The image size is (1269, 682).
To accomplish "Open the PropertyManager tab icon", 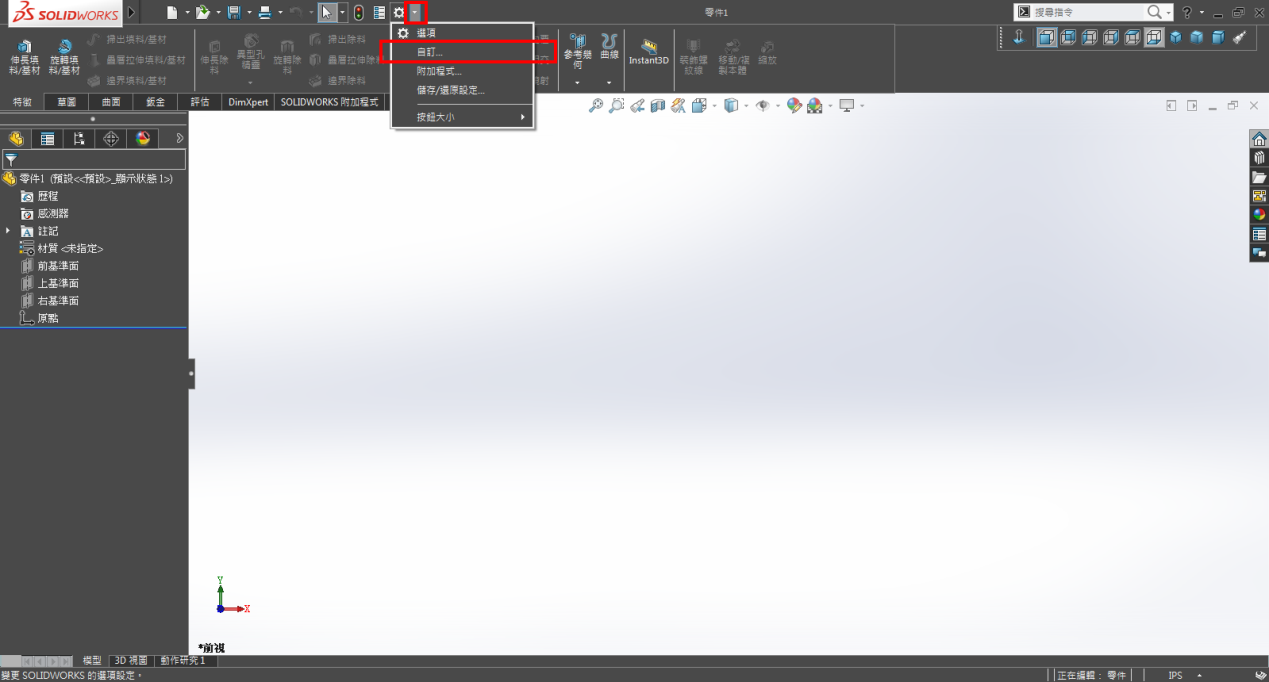I will [x=47, y=139].
